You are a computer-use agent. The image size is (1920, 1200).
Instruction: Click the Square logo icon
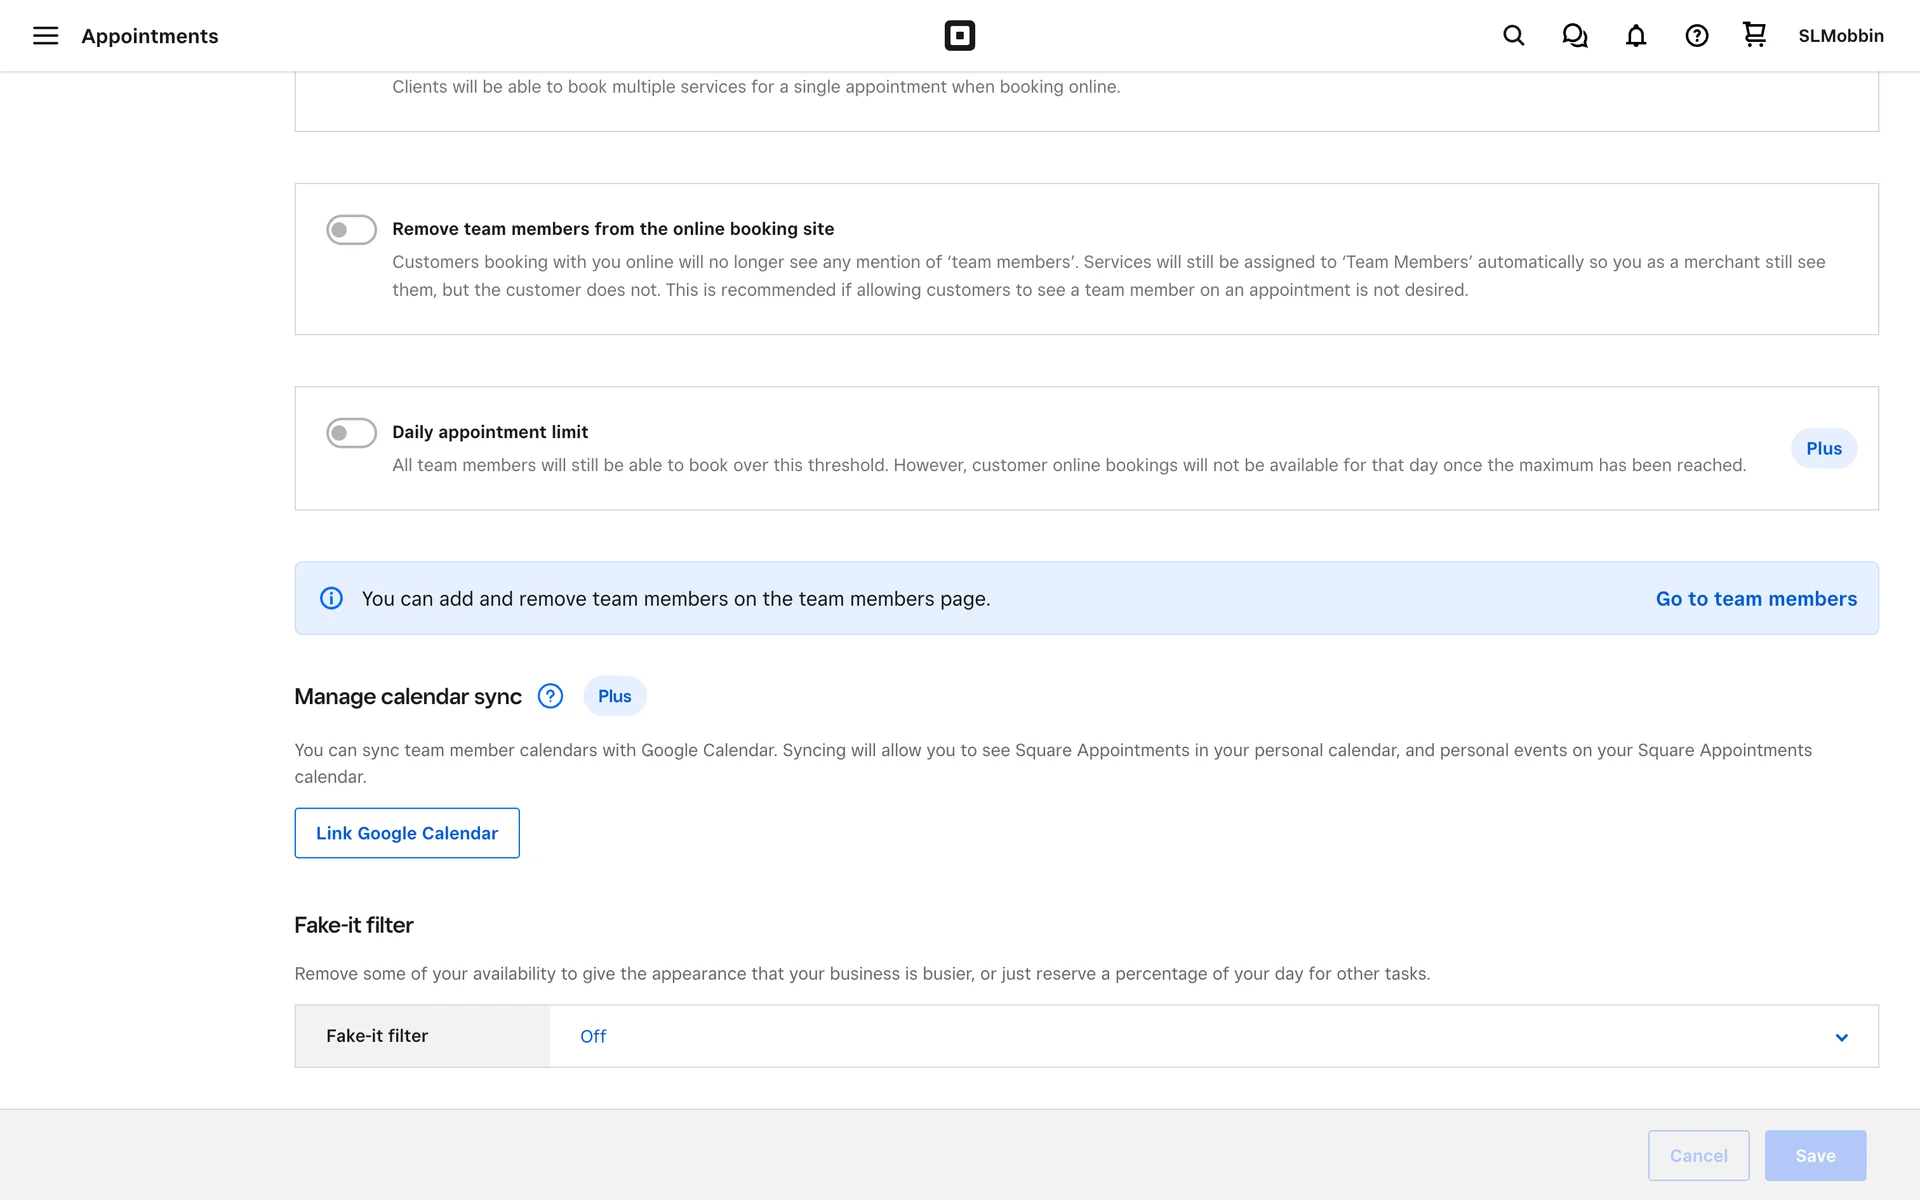click(x=959, y=36)
